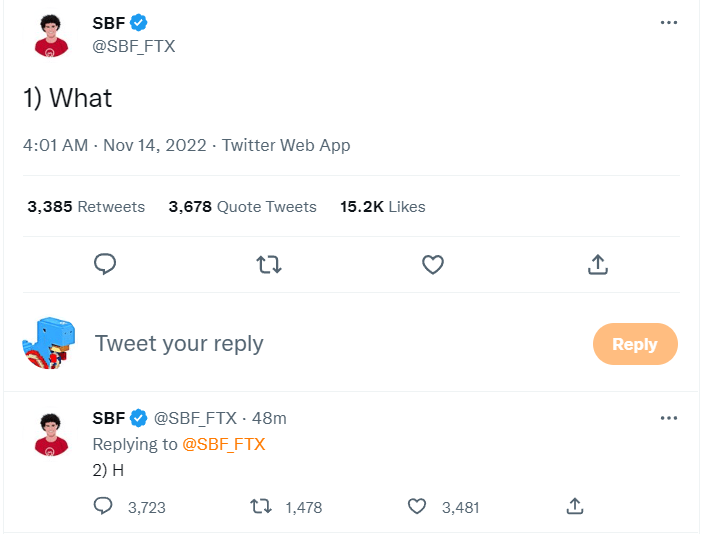The width and height of the screenshot is (711, 534).
Task: Reply to the main "1) What" tweet
Action: point(105,264)
